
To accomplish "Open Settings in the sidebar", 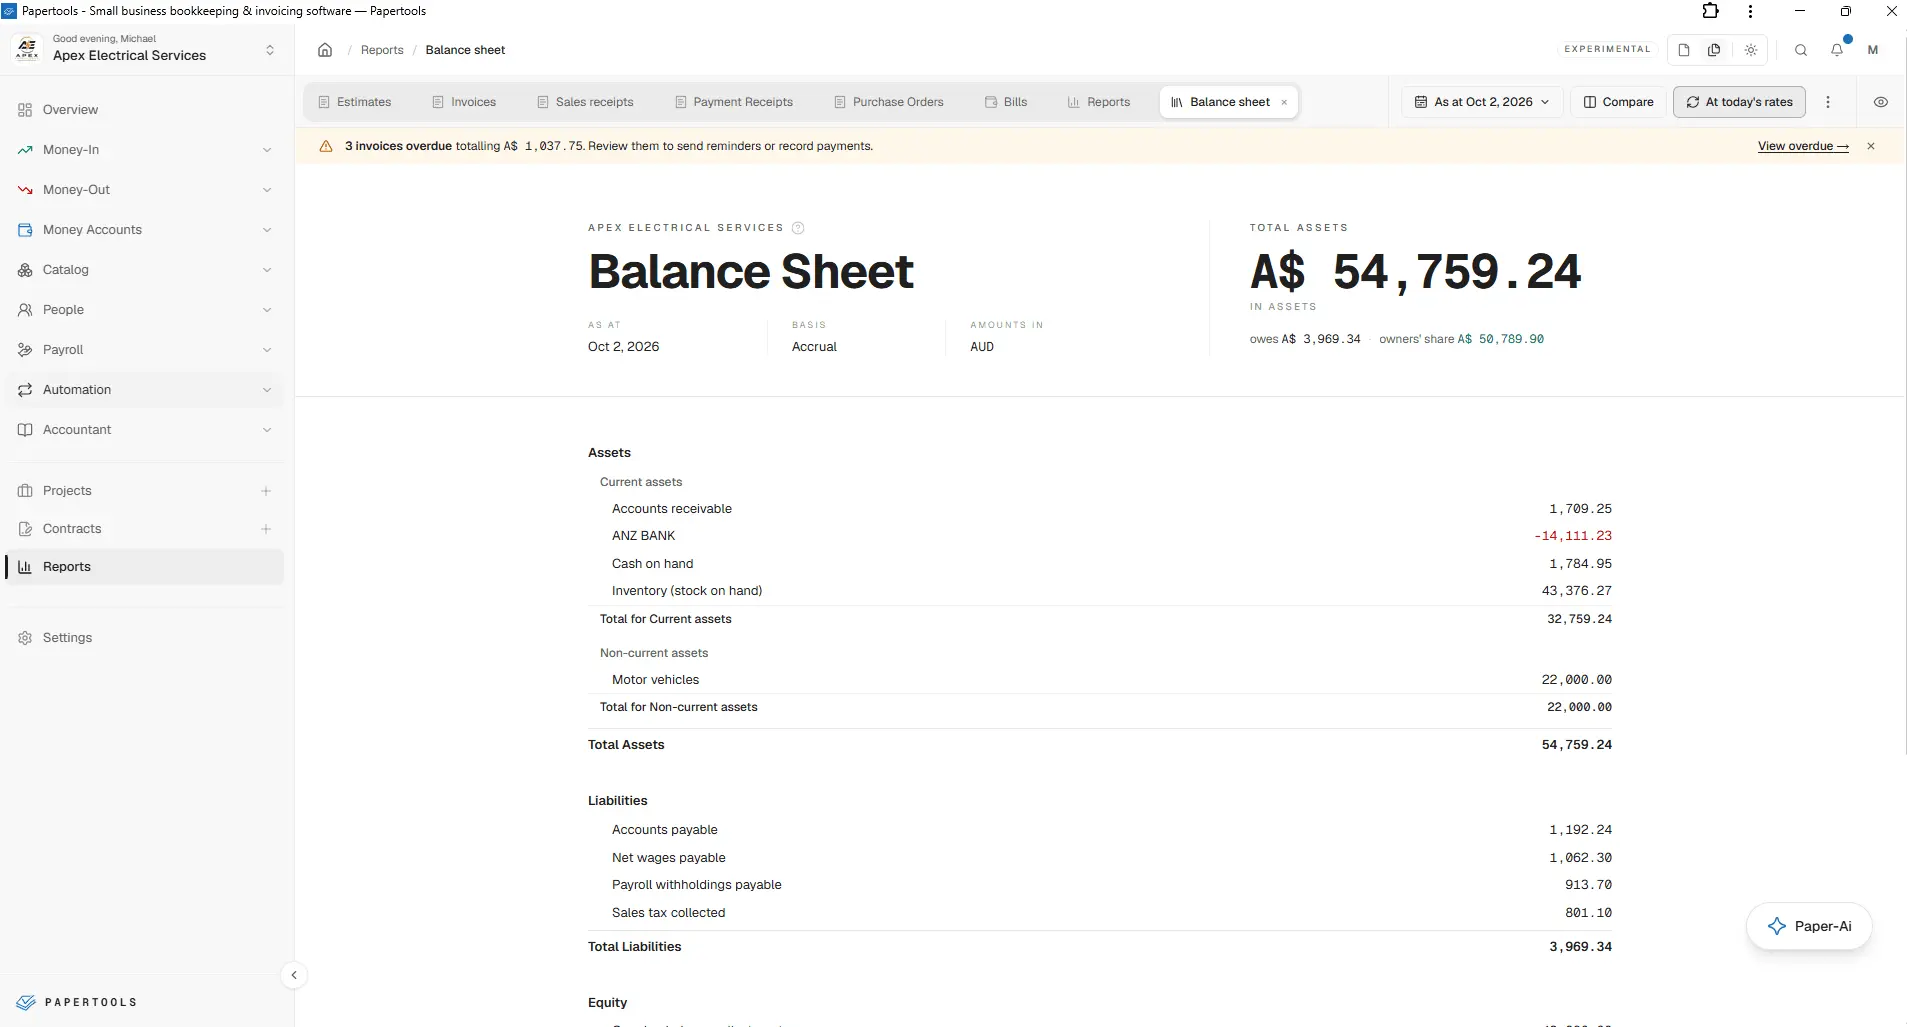I will point(144,638).
